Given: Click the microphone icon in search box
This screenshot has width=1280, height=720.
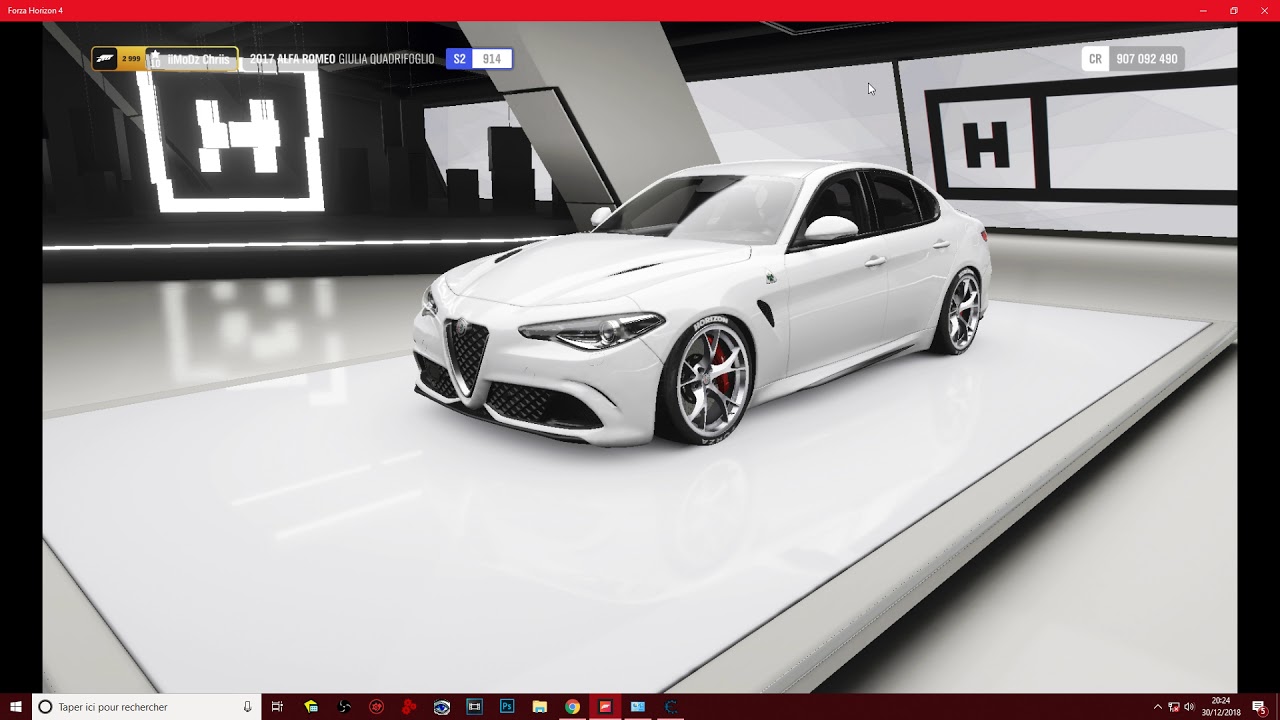Looking at the screenshot, I should (247, 707).
